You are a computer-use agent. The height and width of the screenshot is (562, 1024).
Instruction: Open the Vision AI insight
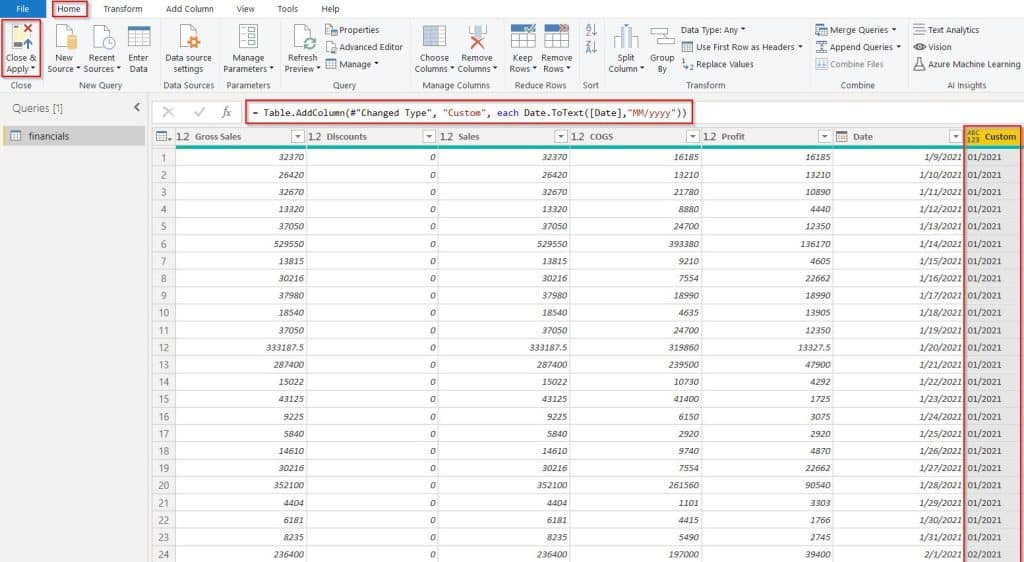932,47
